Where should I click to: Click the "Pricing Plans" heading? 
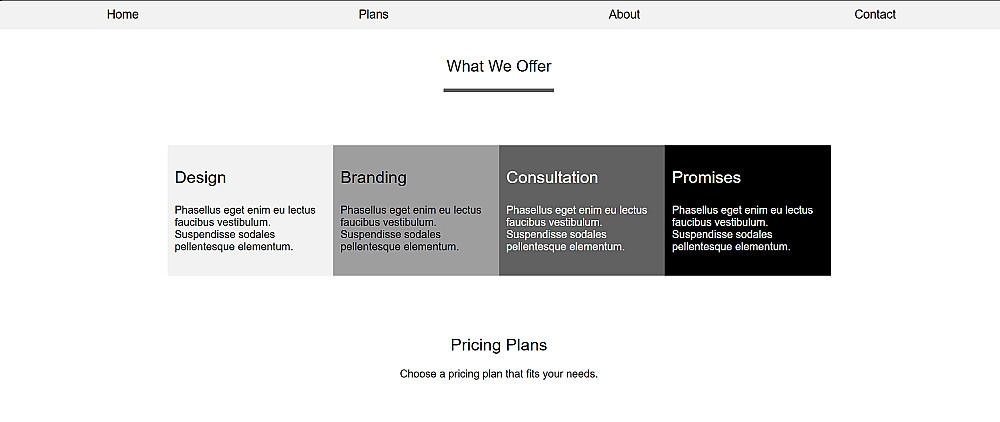click(x=499, y=345)
